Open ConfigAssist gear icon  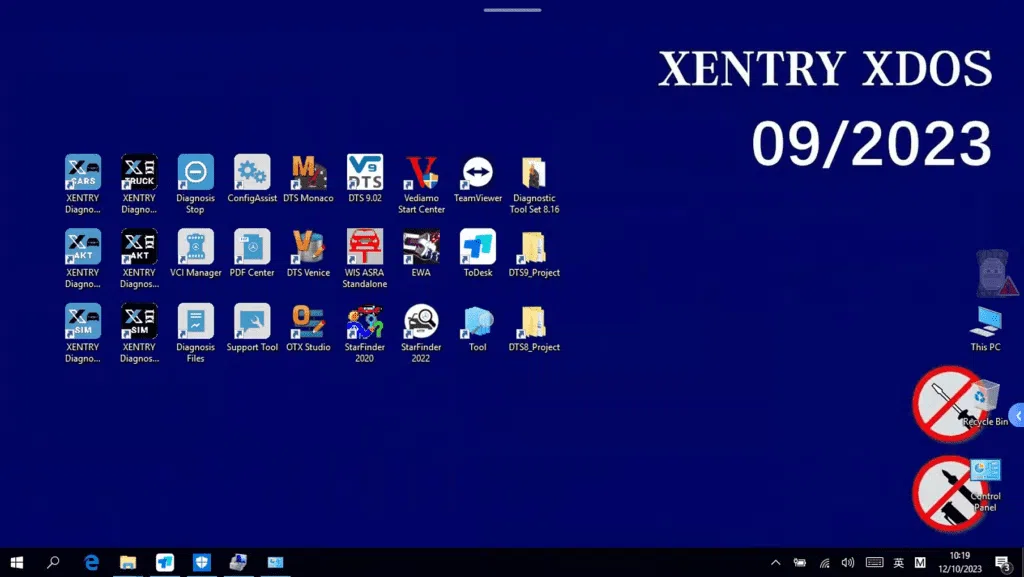pos(252,173)
